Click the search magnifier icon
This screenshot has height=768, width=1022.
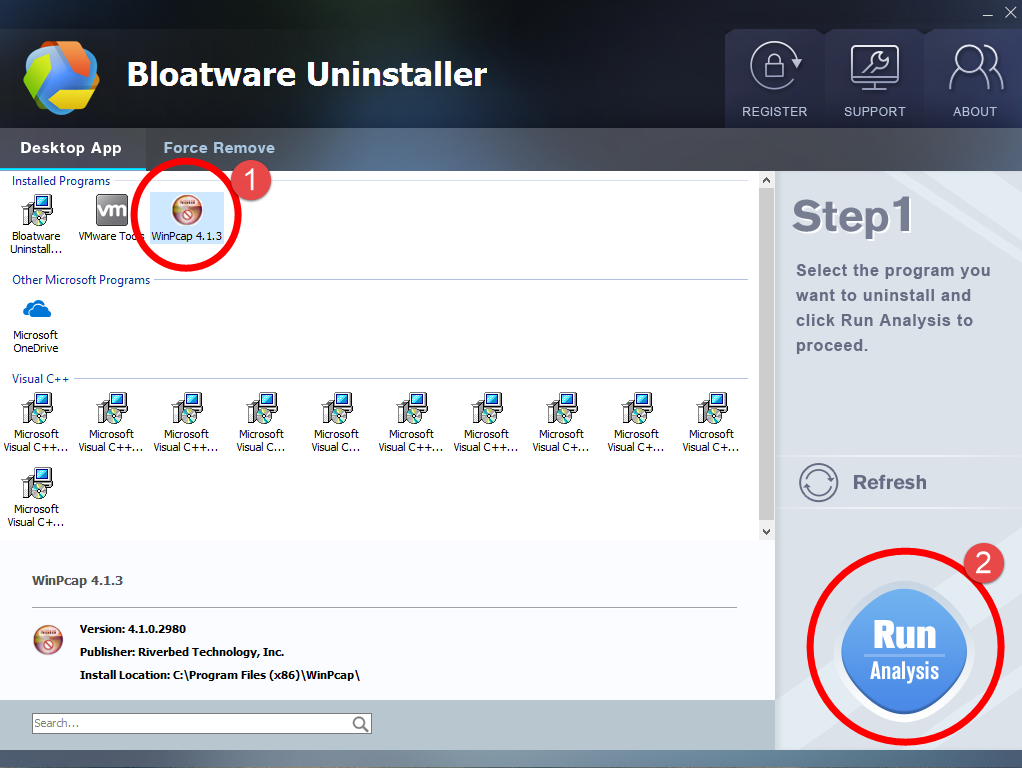point(360,724)
